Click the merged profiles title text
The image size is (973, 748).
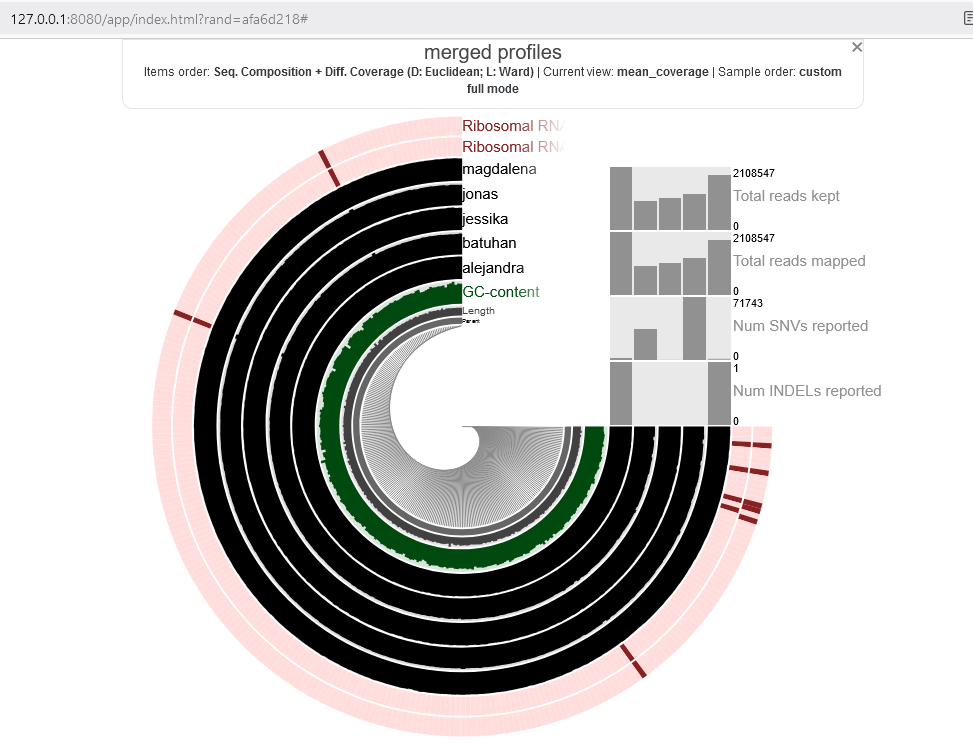492,52
